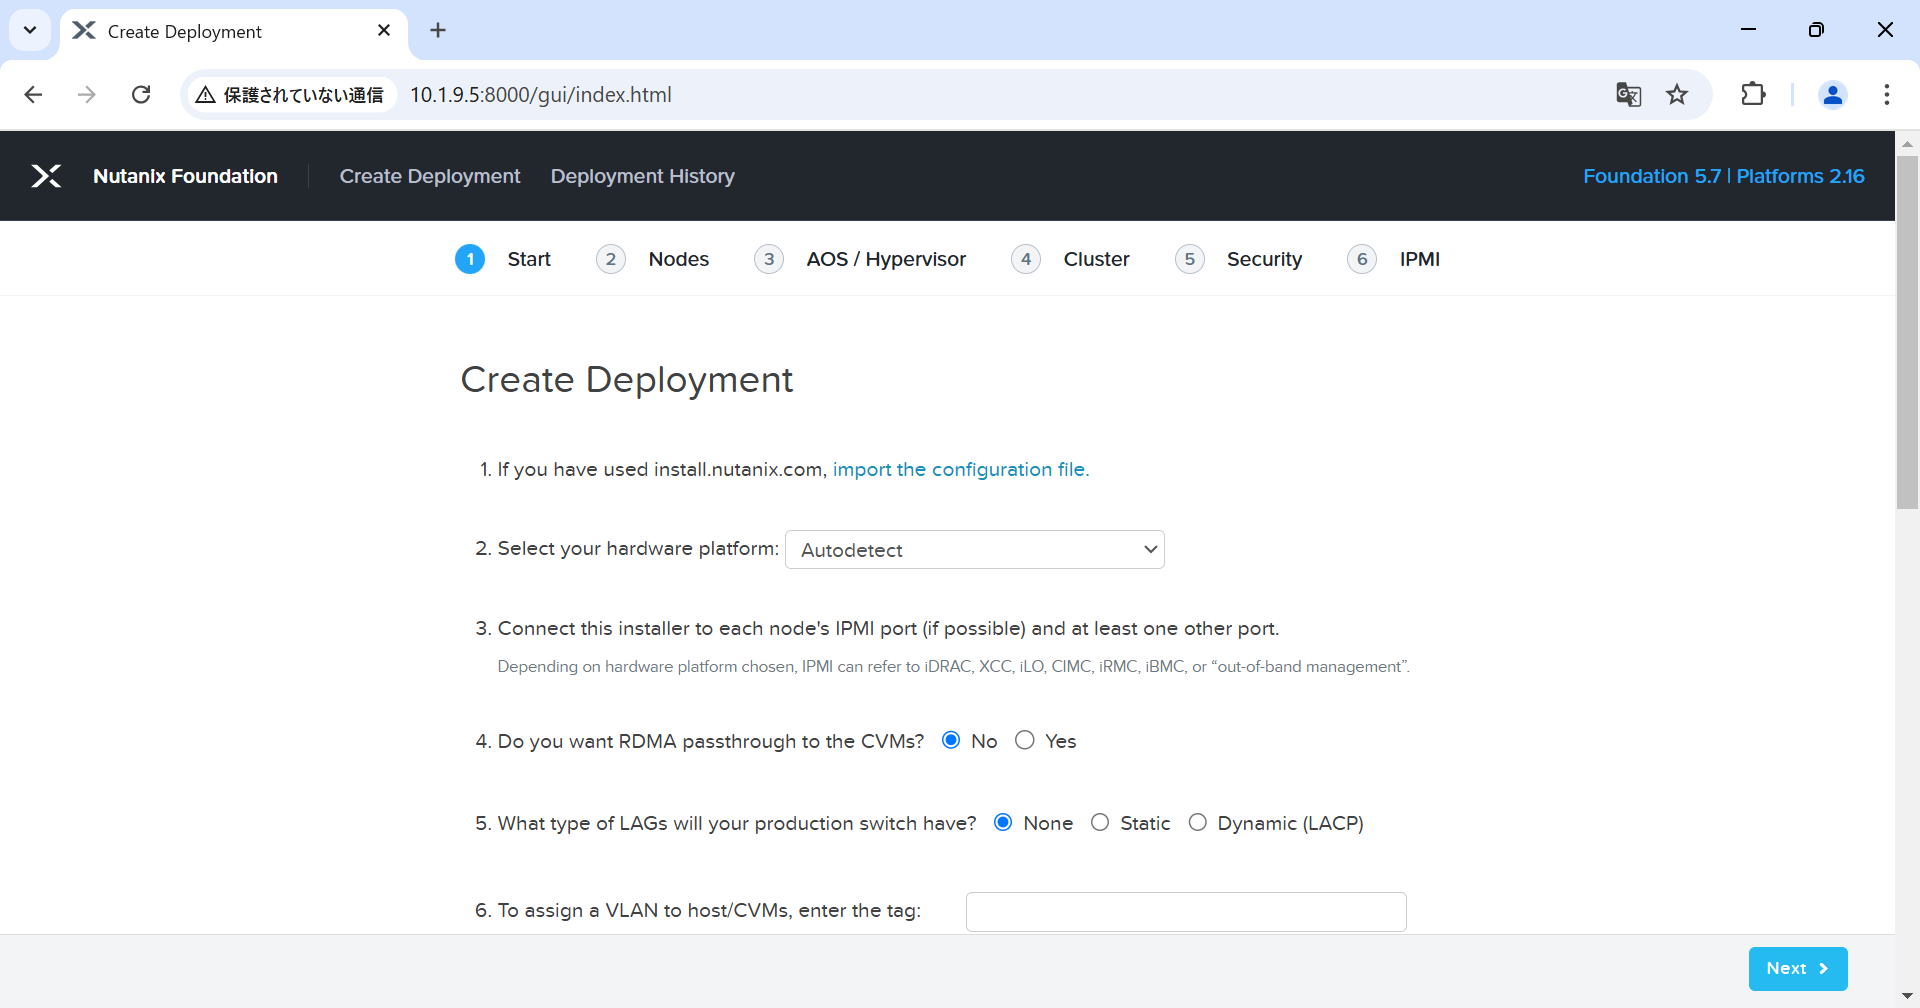This screenshot has height=1008, width=1920.
Task: Open the Google Translate page icon
Action: click(x=1628, y=95)
